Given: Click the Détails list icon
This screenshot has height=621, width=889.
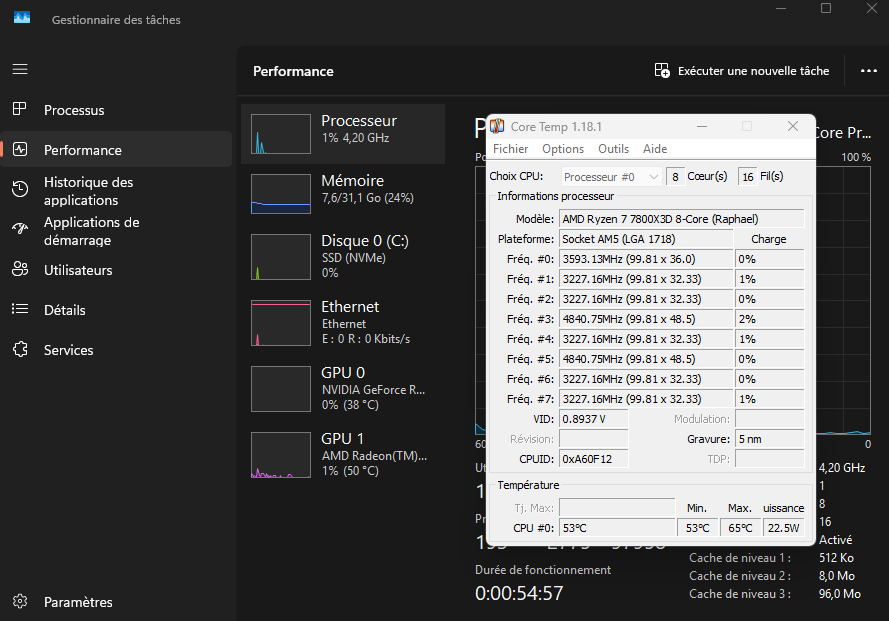Looking at the screenshot, I should coord(20,309).
